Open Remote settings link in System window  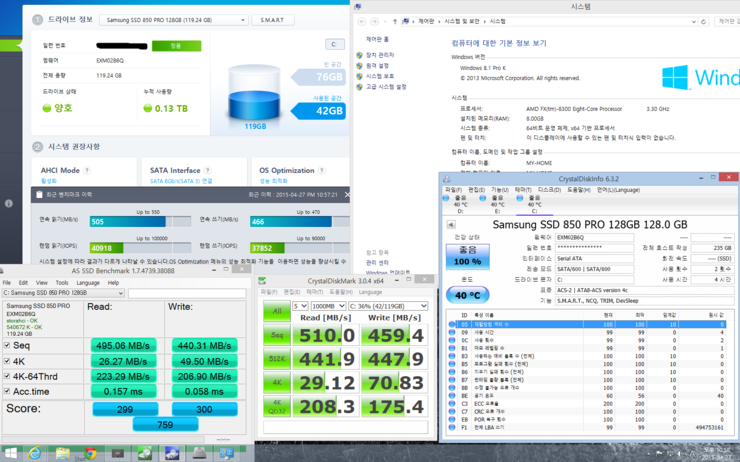point(377,66)
